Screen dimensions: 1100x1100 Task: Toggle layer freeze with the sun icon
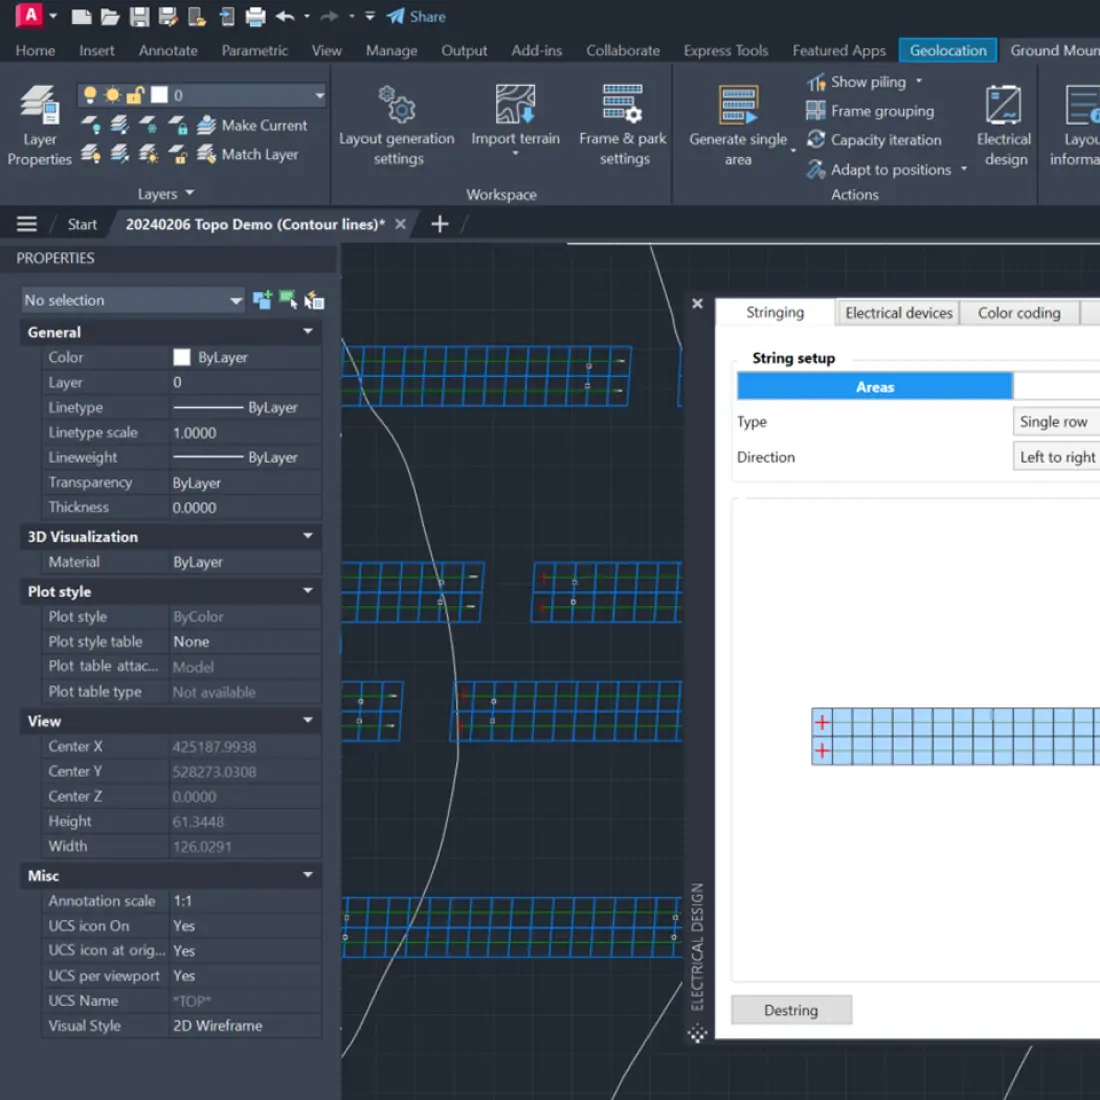[112, 95]
